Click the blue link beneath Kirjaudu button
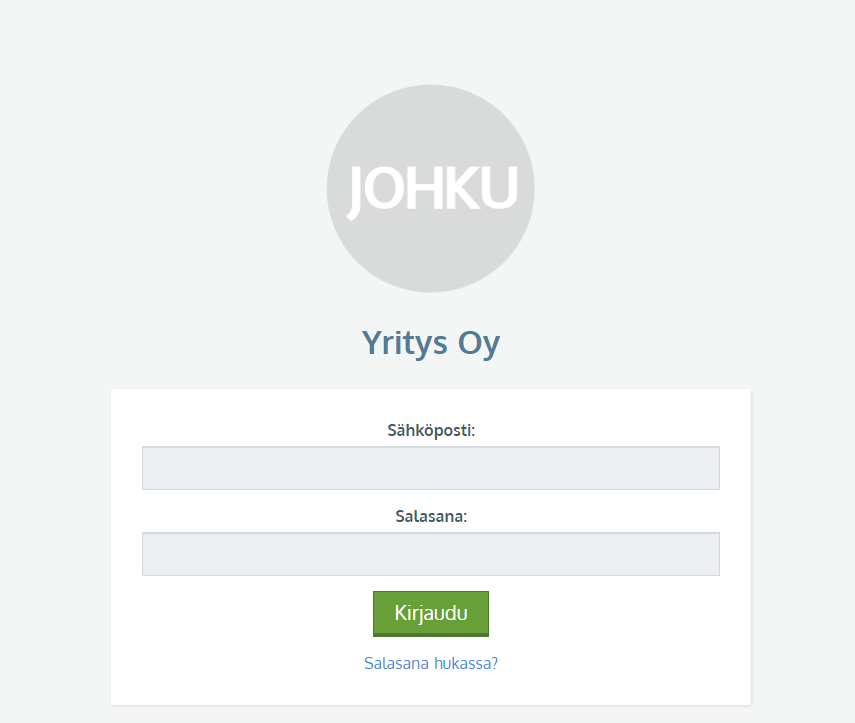This screenshot has height=723, width=855. (x=431, y=663)
